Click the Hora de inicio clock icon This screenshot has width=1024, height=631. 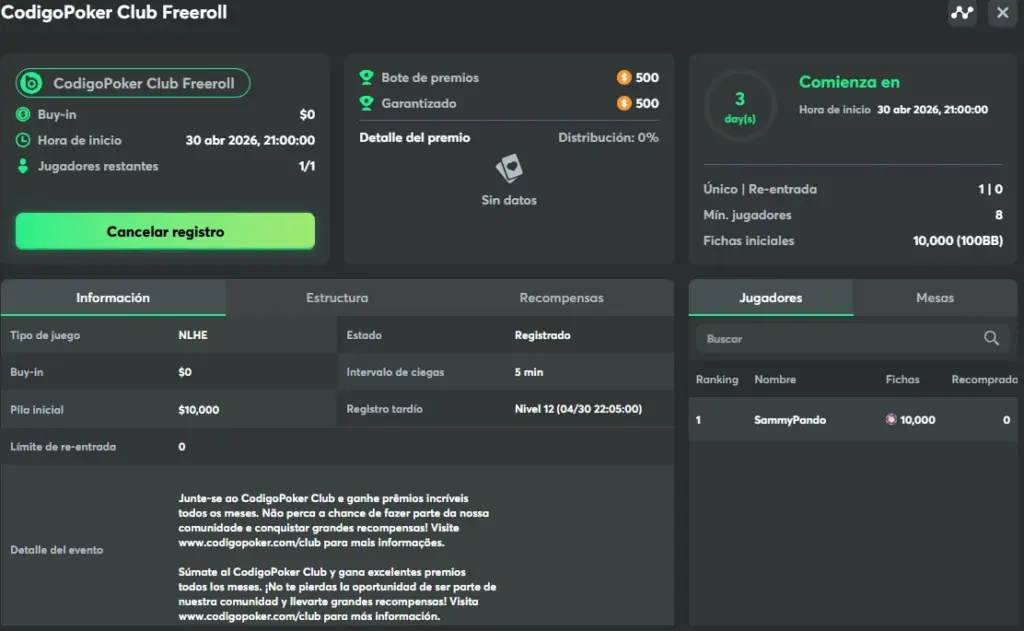pos(23,140)
